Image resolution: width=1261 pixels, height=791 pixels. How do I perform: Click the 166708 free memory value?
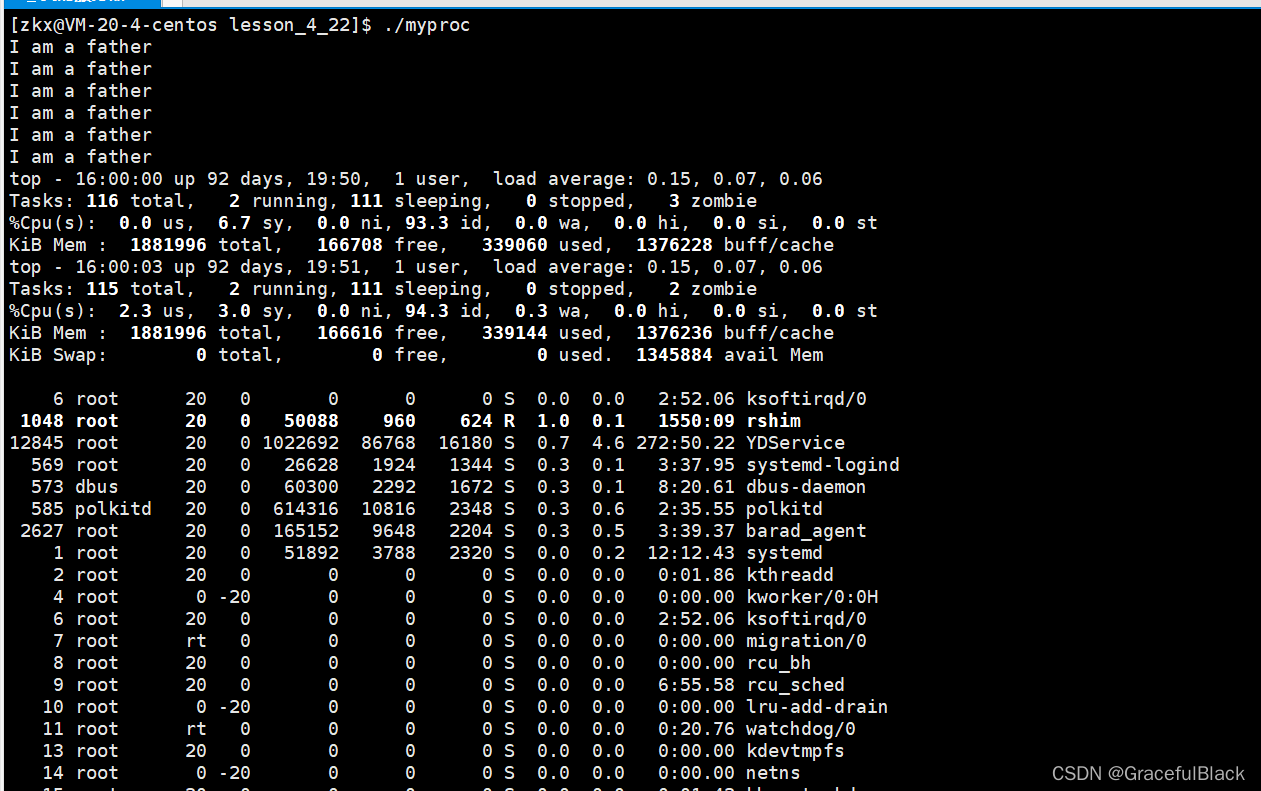[350, 245]
